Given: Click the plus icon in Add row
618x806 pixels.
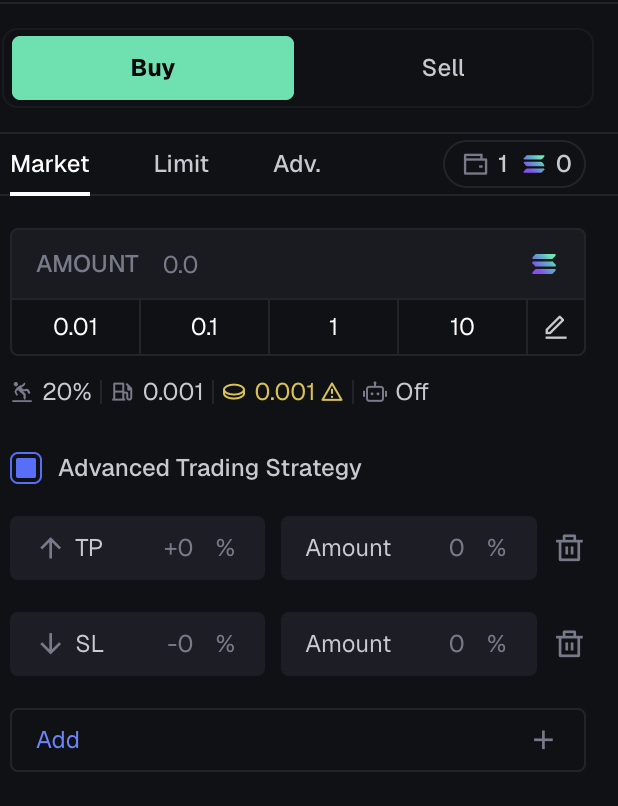Looking at the screenshot, I should (543, 740).
